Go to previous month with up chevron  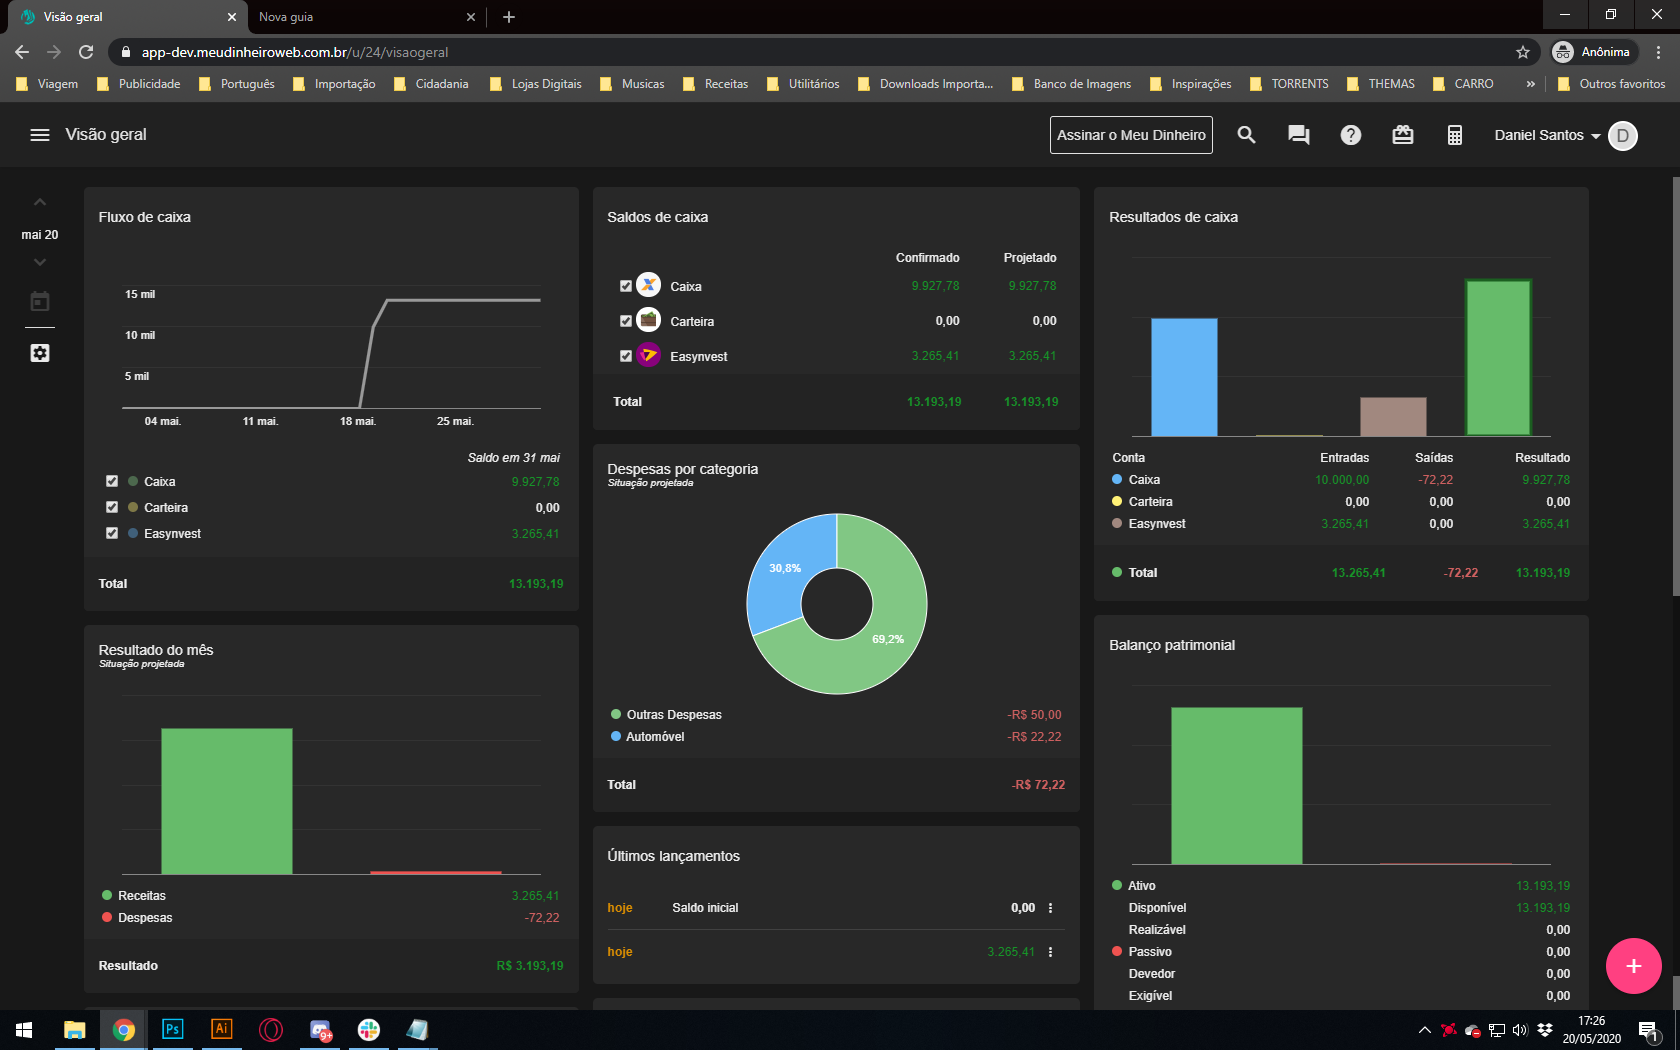40,203
